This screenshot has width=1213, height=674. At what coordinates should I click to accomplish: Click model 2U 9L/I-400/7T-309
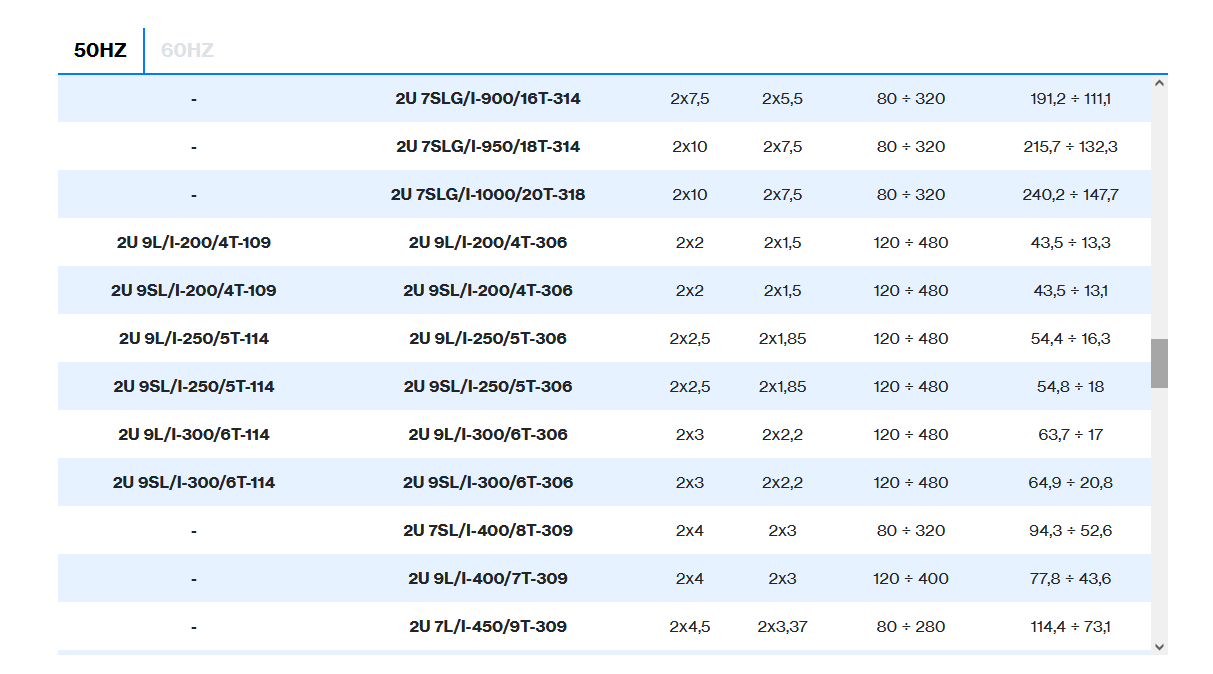(487, 579)
